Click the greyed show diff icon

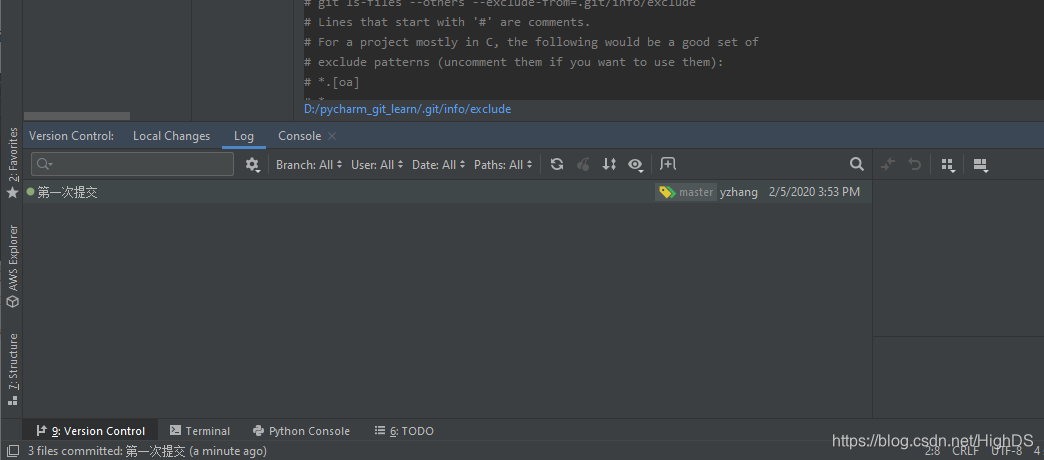point(888,164)
